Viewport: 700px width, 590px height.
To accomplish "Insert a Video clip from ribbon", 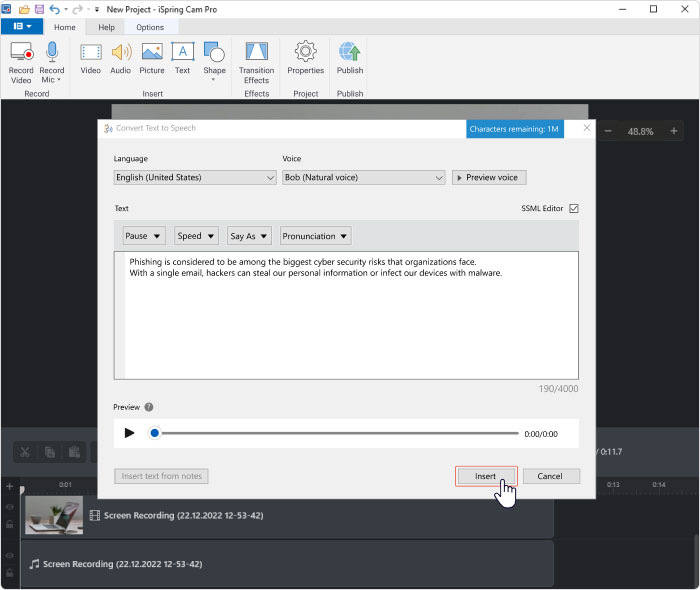I will pos(91,53).
